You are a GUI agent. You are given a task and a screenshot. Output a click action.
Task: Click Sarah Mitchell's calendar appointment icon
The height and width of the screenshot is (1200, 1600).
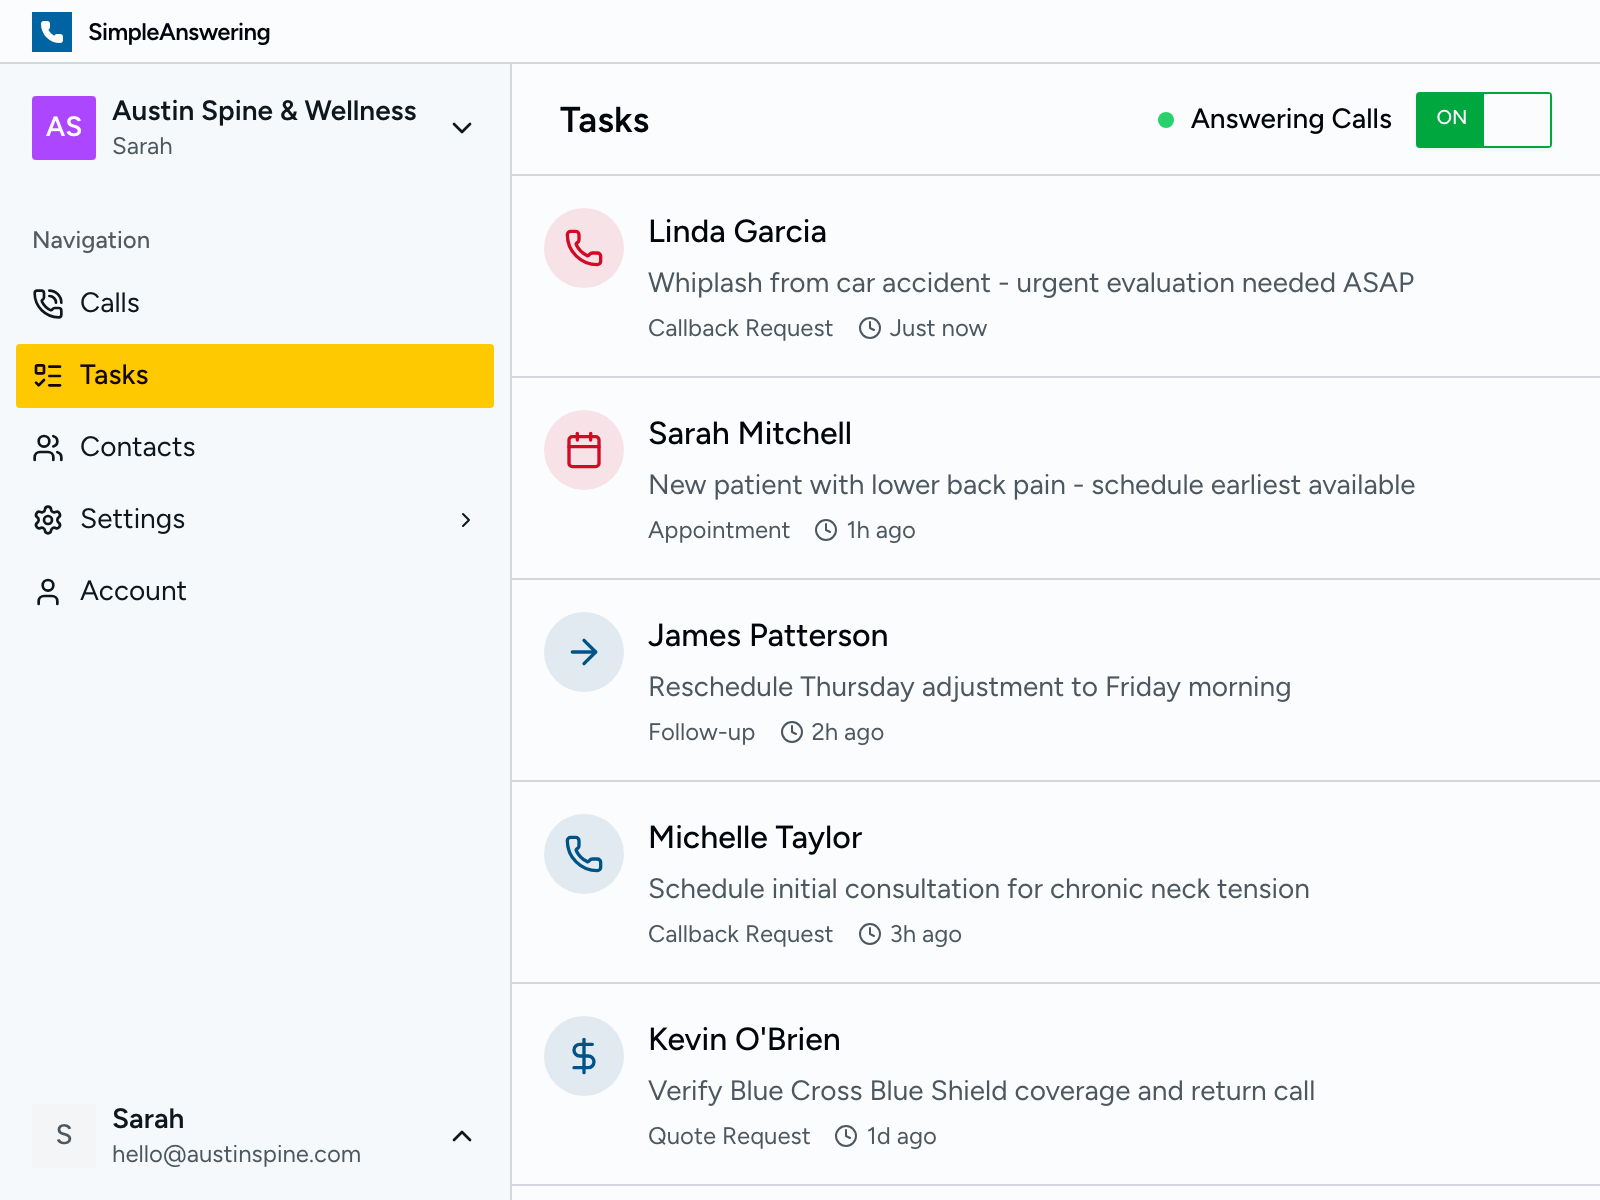[x=584, y=450]
